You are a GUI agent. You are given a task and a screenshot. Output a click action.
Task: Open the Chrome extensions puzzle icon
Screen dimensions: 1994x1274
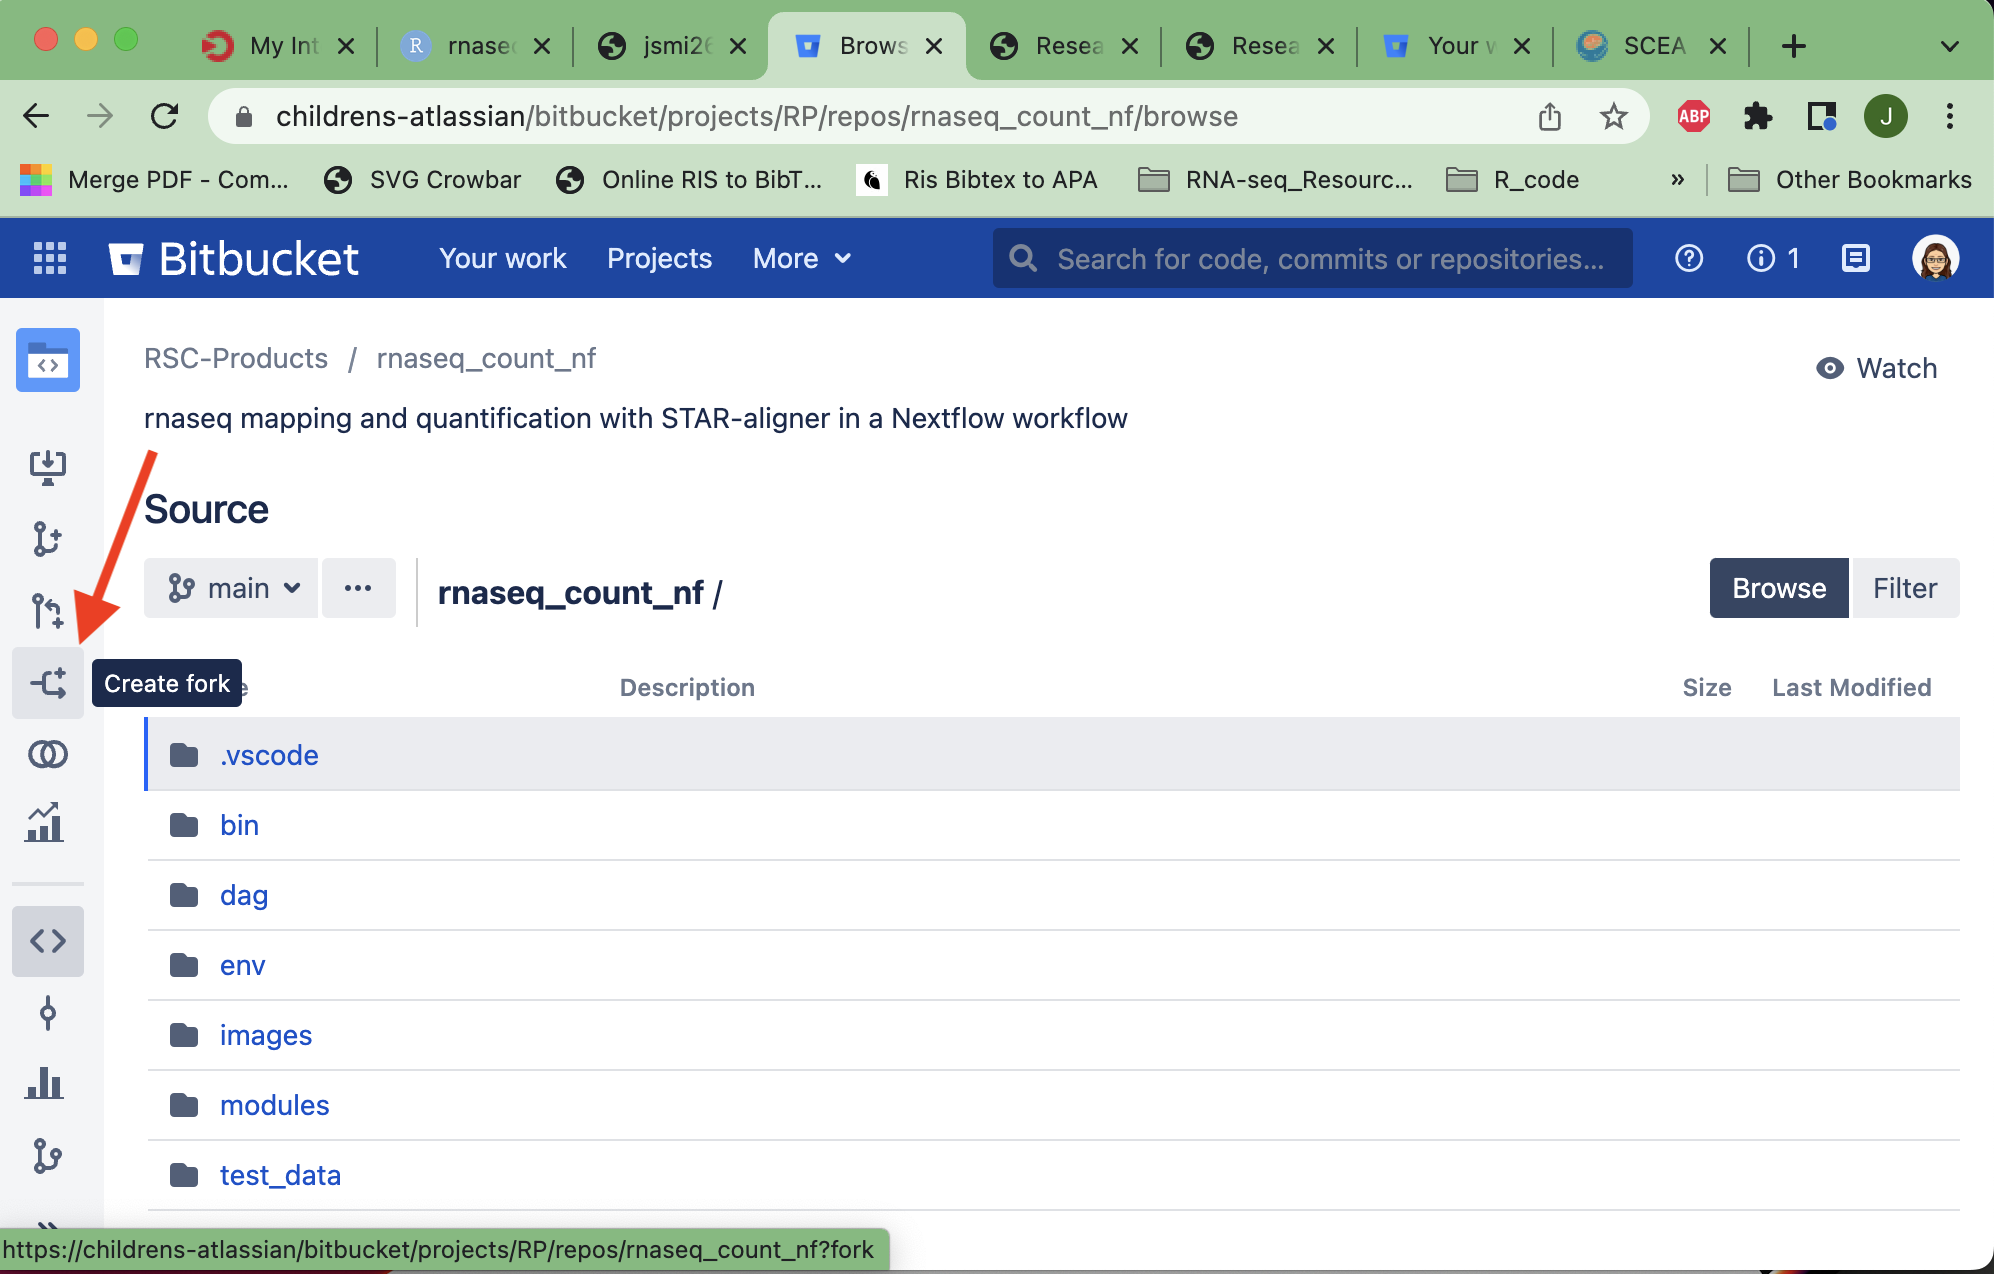tap(1757, 116)
